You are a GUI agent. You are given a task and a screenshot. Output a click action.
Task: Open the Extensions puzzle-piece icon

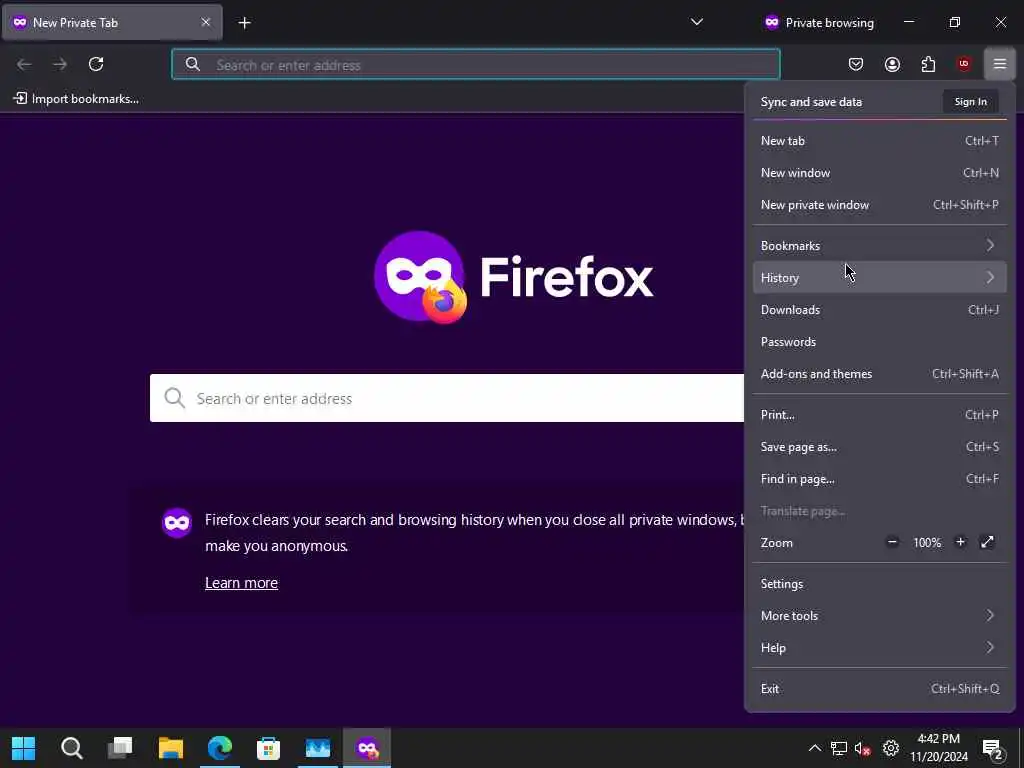click(928, 64)
